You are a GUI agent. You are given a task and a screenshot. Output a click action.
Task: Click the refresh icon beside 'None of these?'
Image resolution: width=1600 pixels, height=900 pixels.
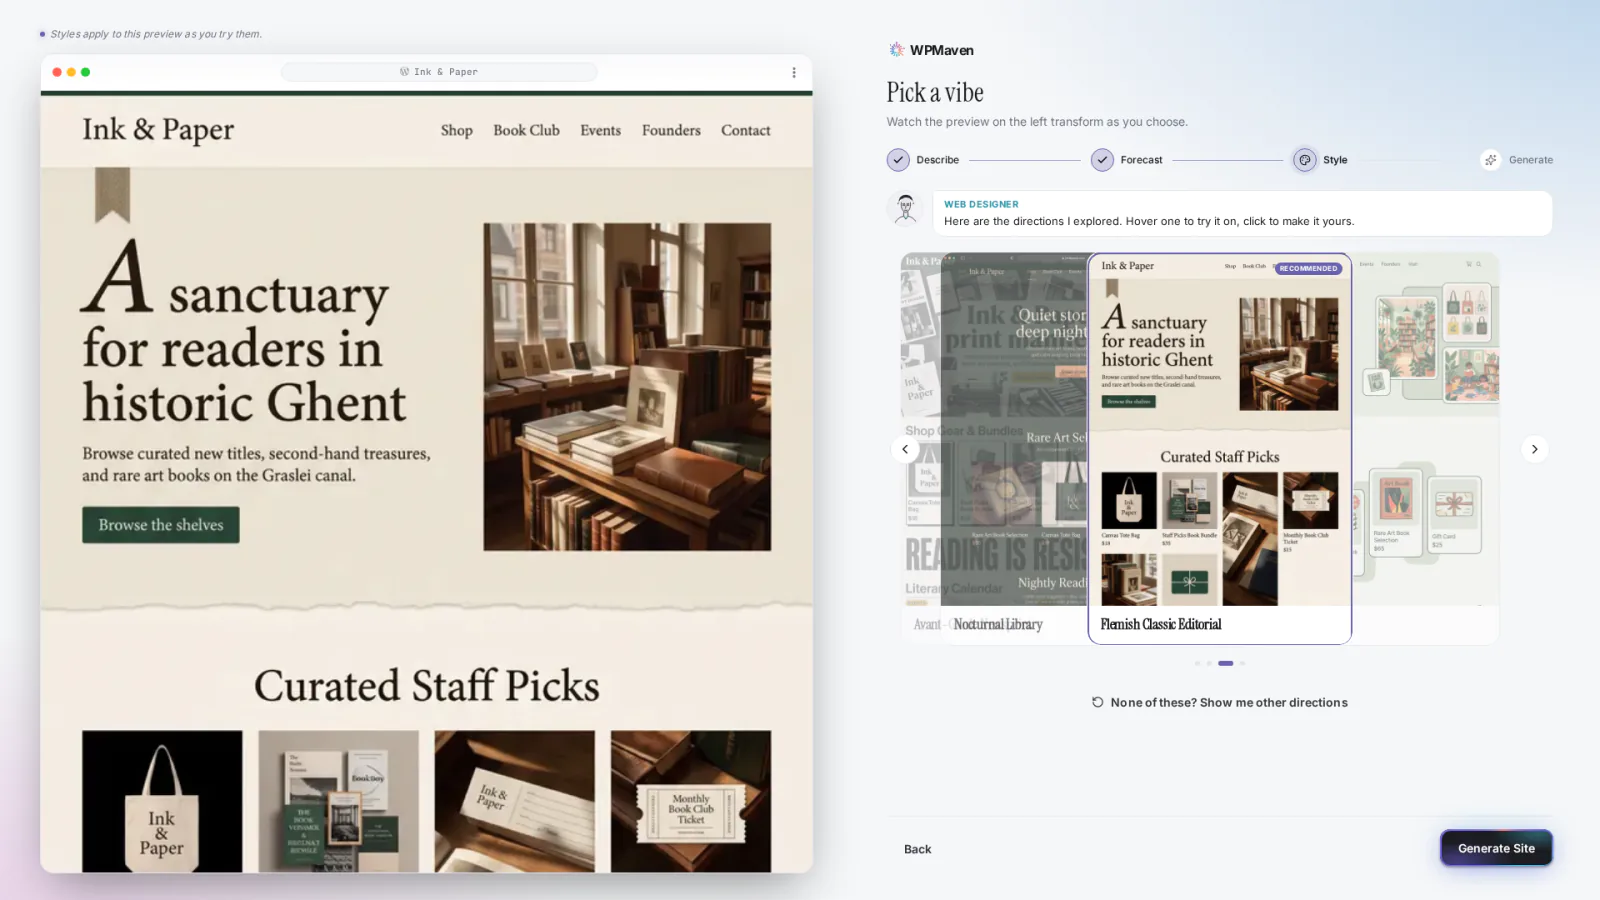point(1098,702)
